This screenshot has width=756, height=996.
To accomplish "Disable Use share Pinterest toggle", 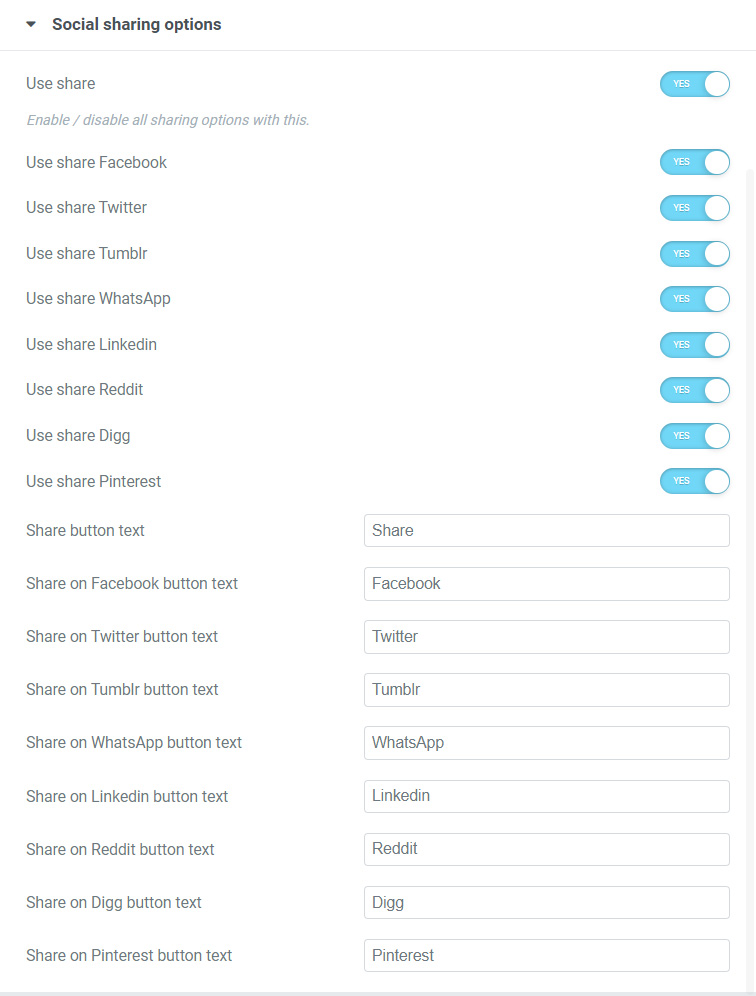I will (x=694, y=481).
